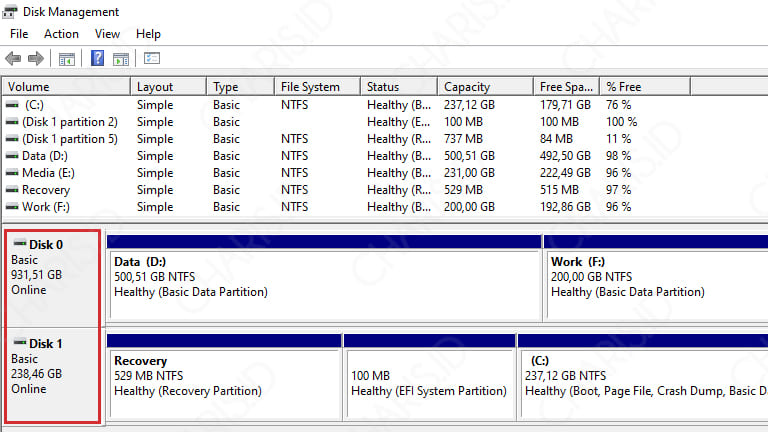Select the (C:) volume name in list
Image resolution: width=768 pixels, height=432 pixels.
click(x=34, y=105)
